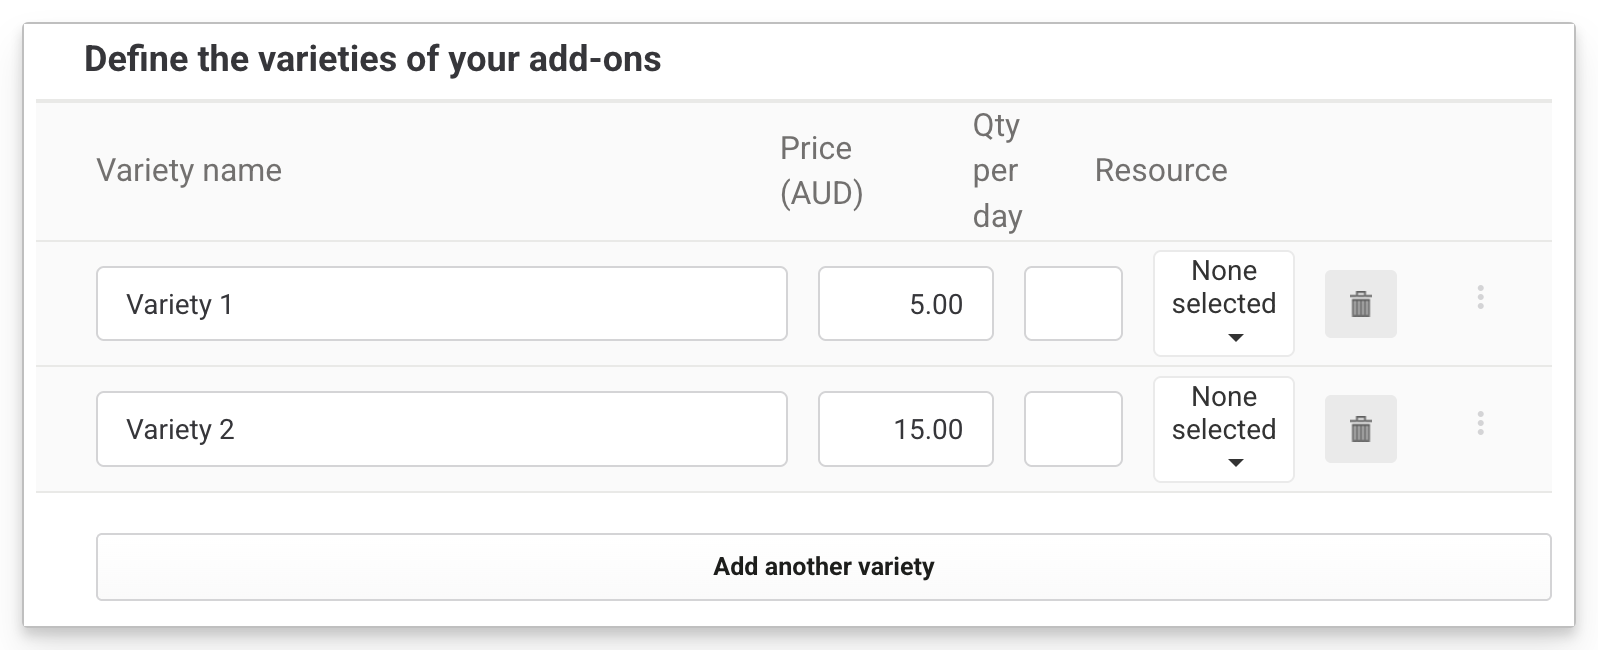Image resolution: width=1598 pixels, height=650 pixels.
Task: Click the 15.00 price field
Action: coord(905,429)
